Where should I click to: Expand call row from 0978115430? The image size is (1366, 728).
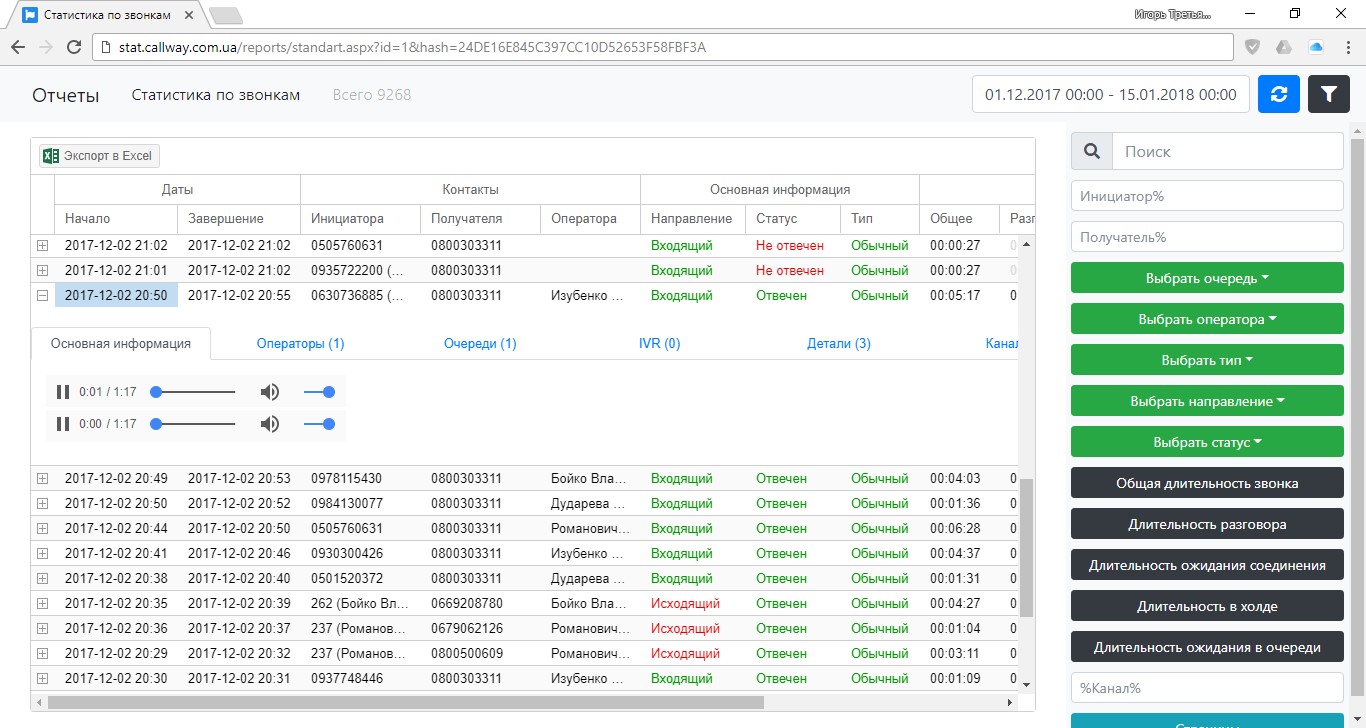point(42,478)
